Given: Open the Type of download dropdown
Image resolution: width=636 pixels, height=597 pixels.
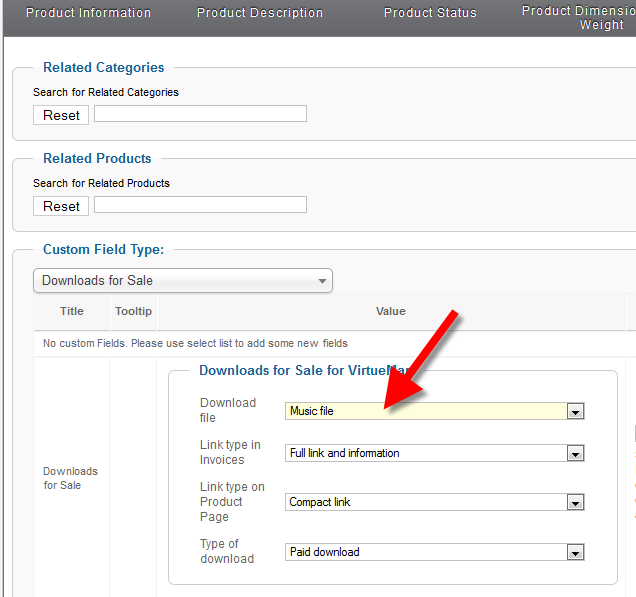Looking at the screenshot, I should click(x=434, y=552).
